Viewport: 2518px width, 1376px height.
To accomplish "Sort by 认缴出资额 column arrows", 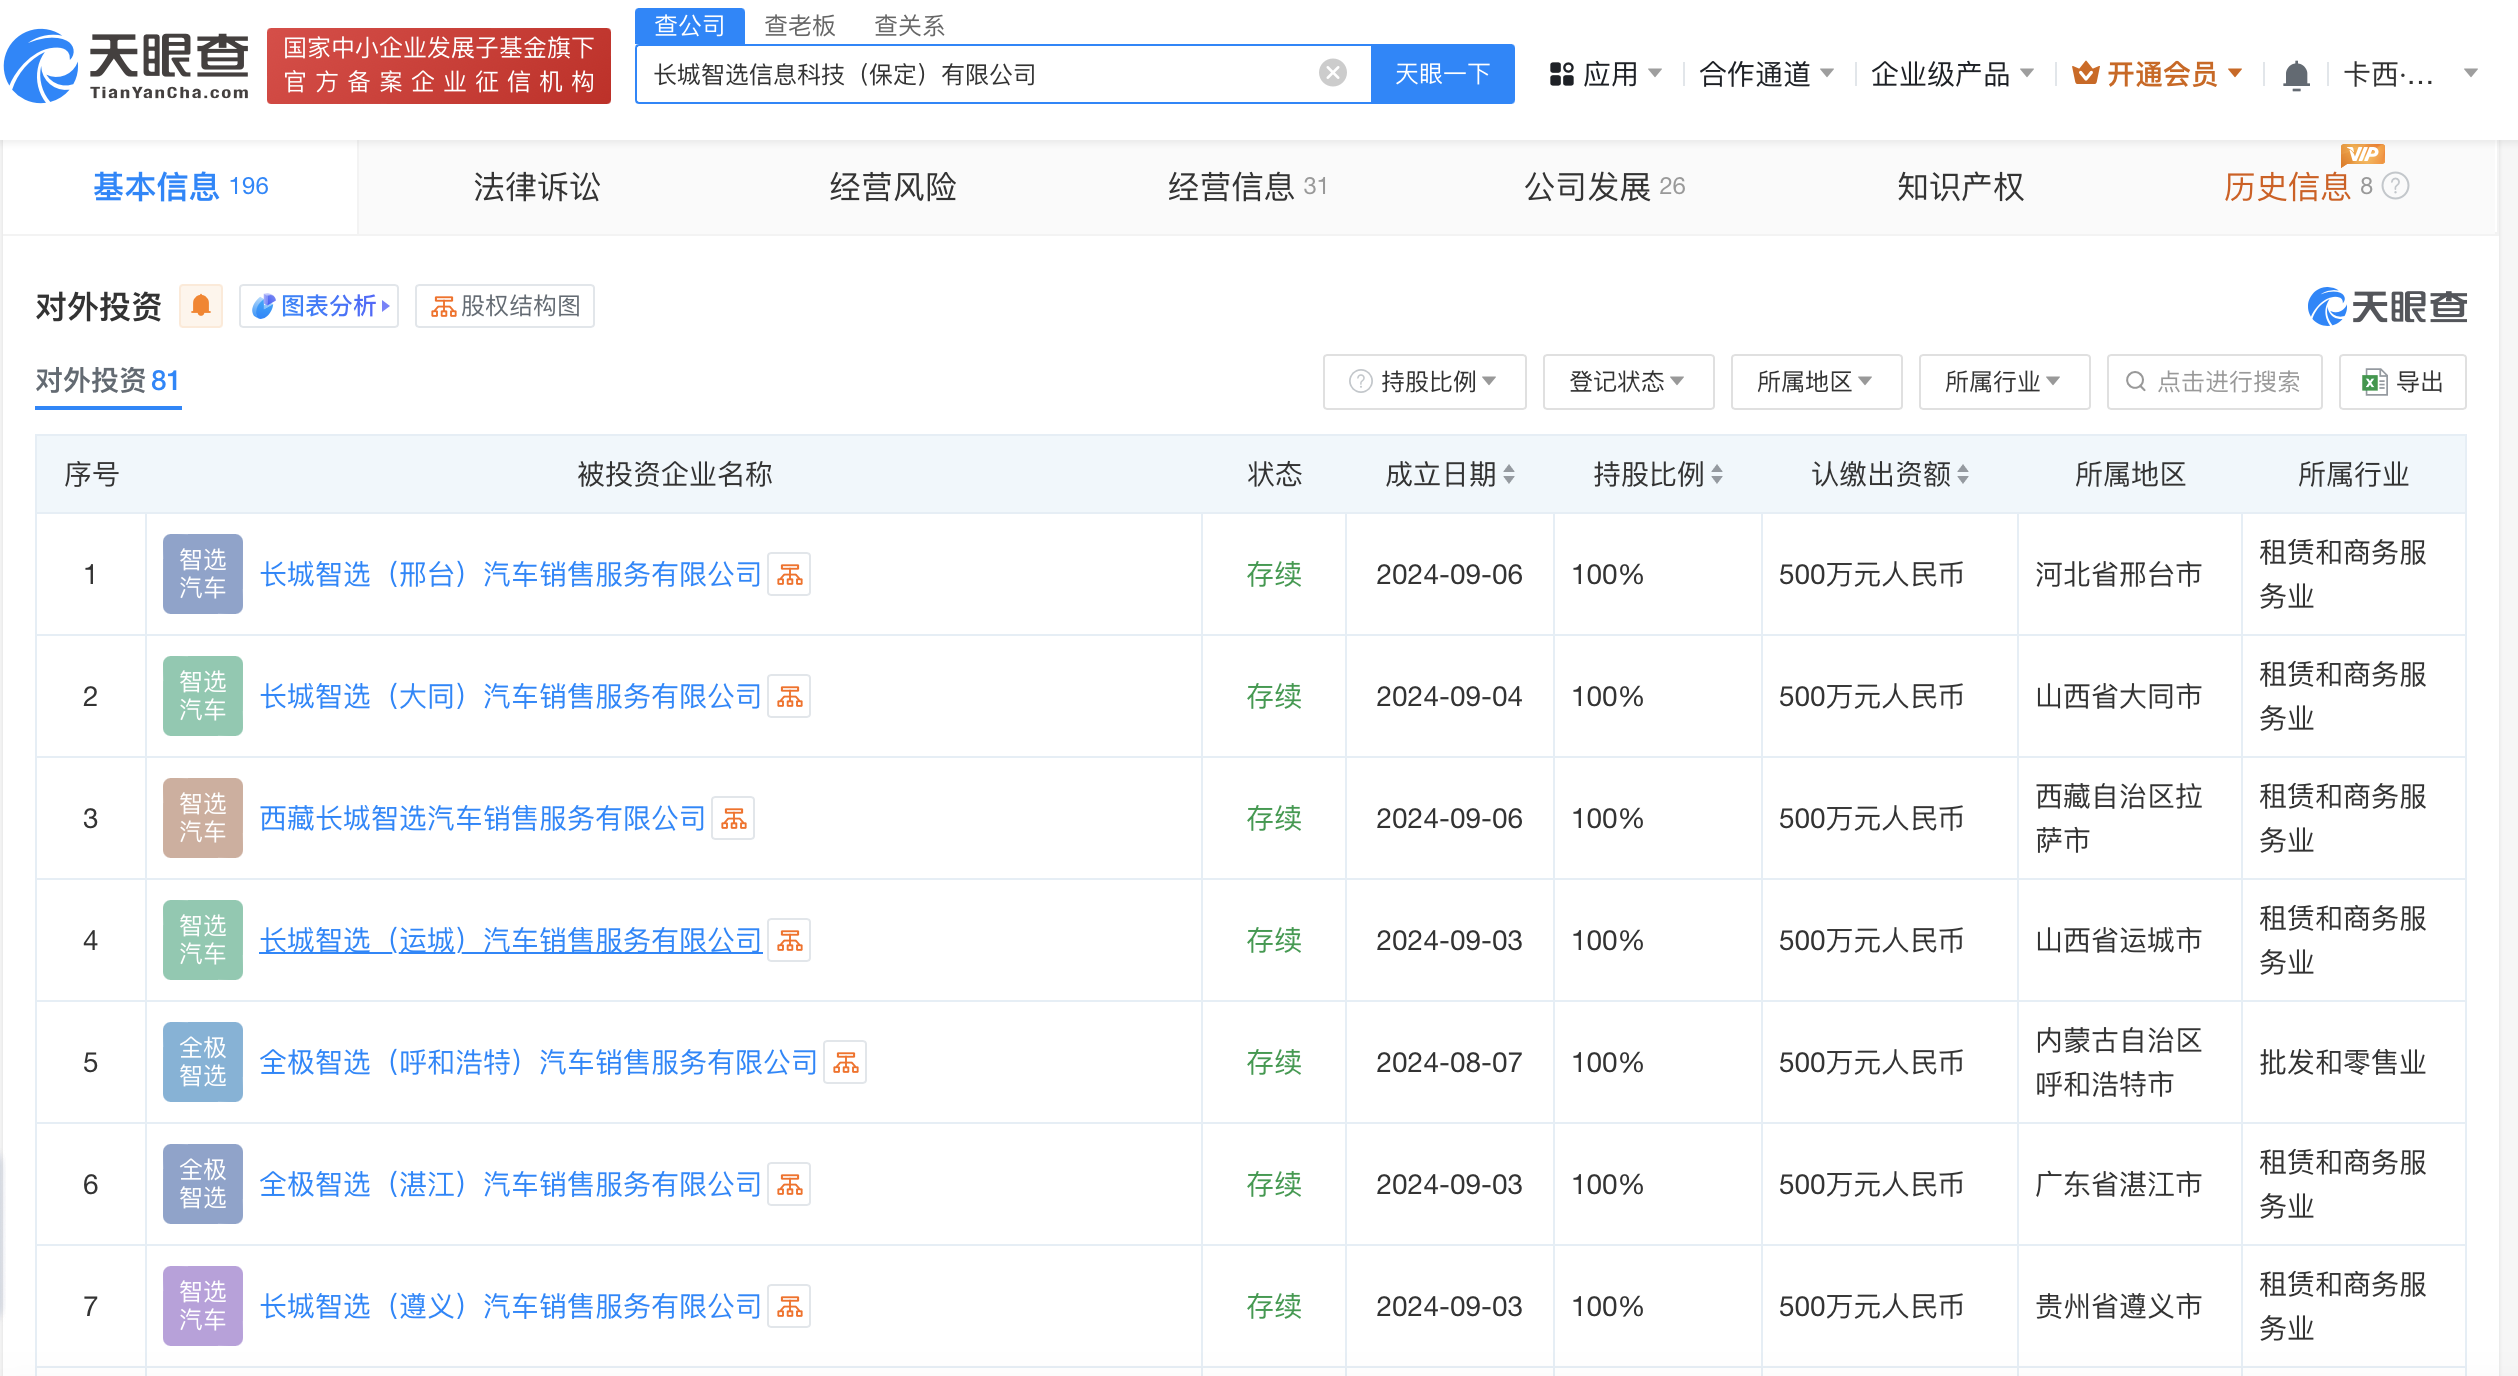I will pyautogui.click(x=1963, y=474).
